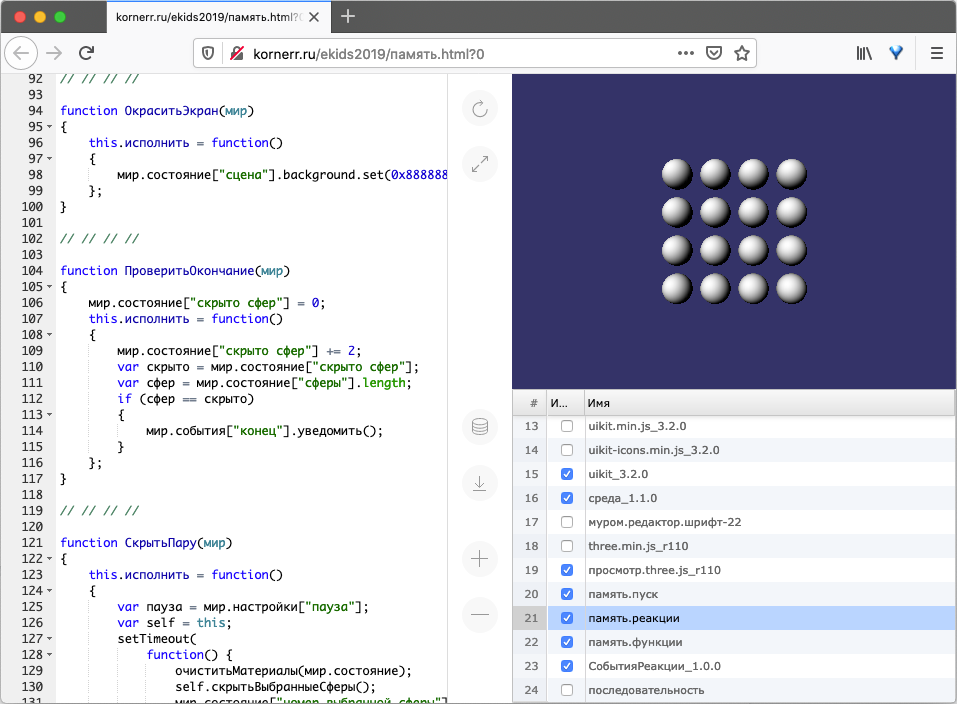Check the последовательность checkbox
Viewport: 957px width, 704px height.
tap(567, 690)
